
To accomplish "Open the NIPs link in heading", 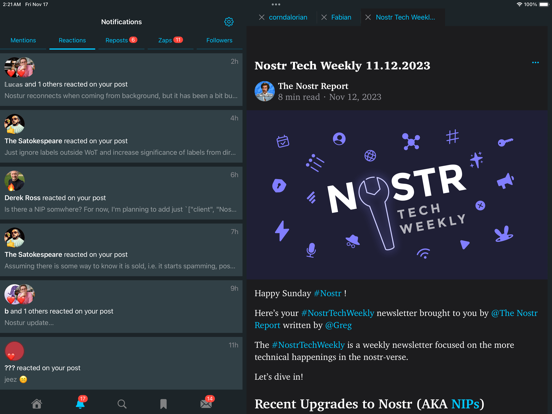I will (x=465, y=404).
